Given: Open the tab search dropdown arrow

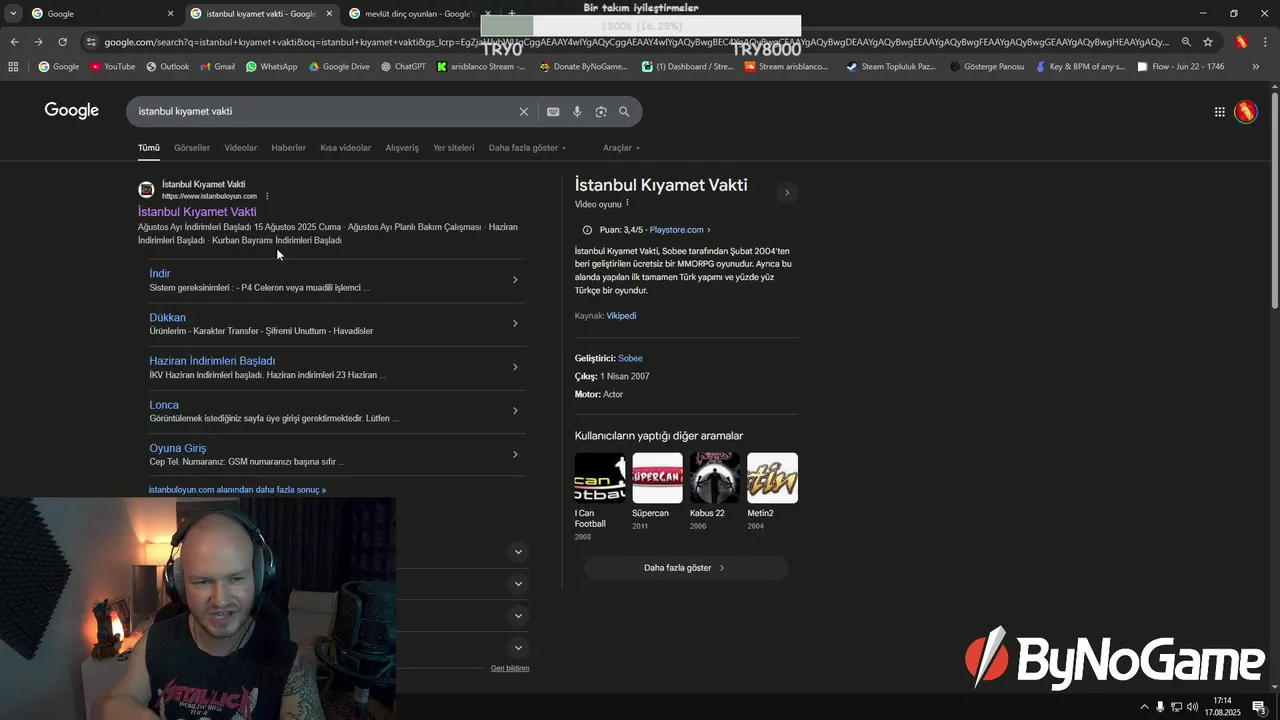Looking at the screenshot, I should point(13,13).
